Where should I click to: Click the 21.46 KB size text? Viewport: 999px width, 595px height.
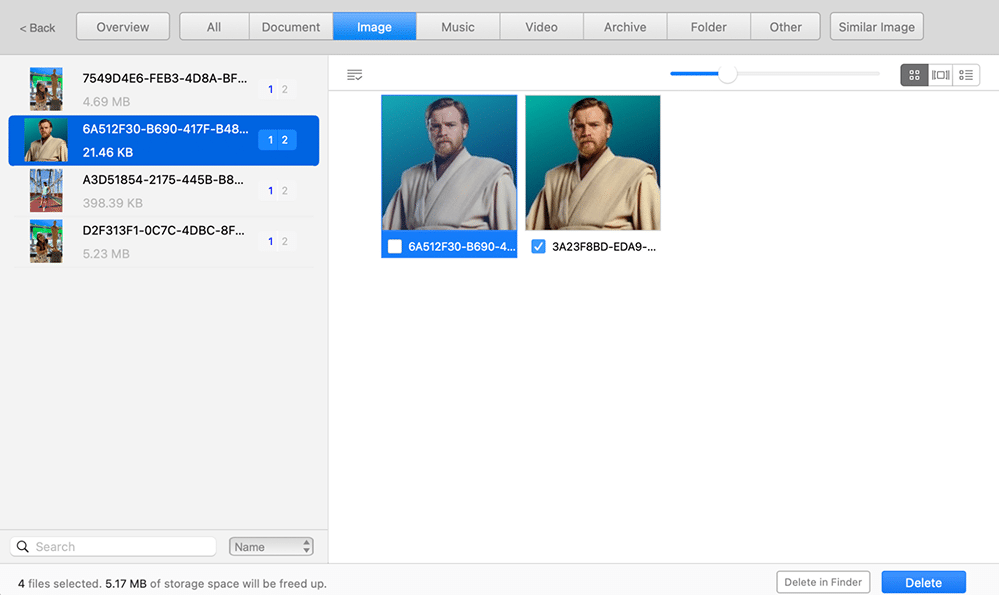click(x=108, y=152)
